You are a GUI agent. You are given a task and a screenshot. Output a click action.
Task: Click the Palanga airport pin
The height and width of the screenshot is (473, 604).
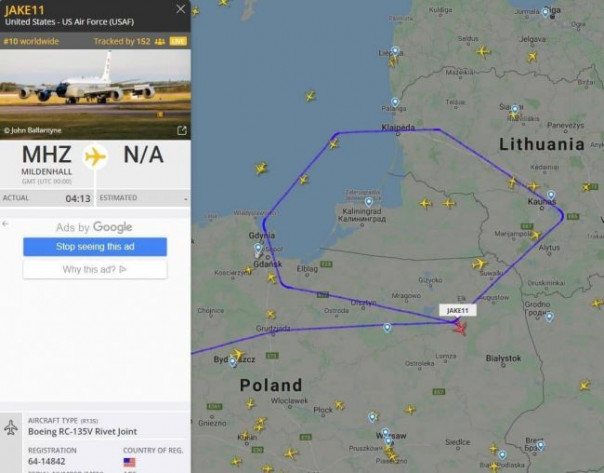coord(395,101)
